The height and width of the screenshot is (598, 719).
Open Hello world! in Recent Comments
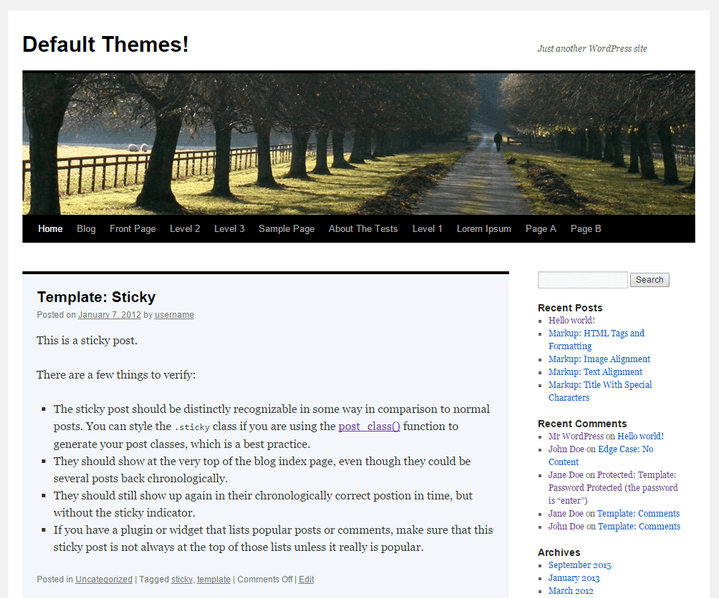(641, 436)
